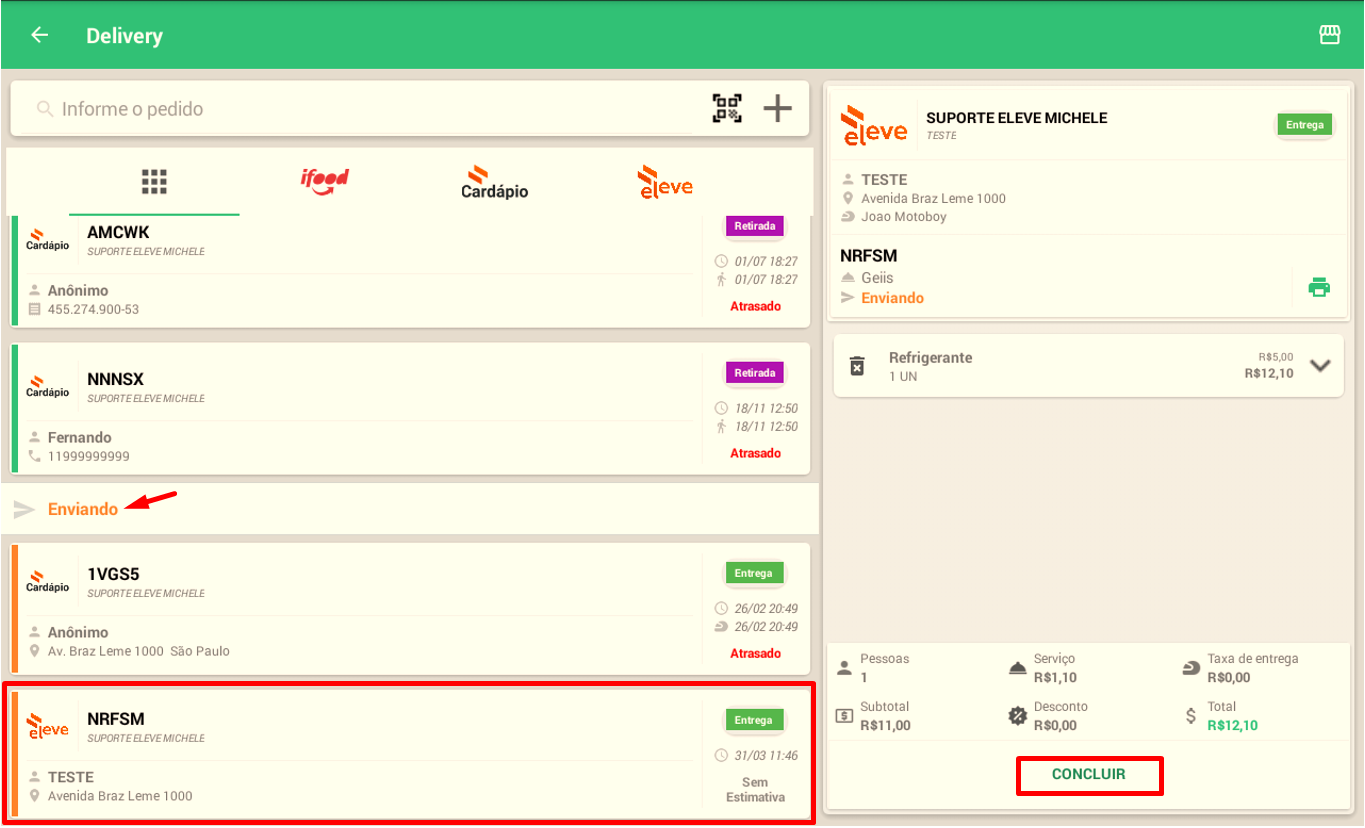The width and height of the screenshot is (1365, 828).
Task: Expand the Refrigerante item chevron
Action: point(1321,365)
